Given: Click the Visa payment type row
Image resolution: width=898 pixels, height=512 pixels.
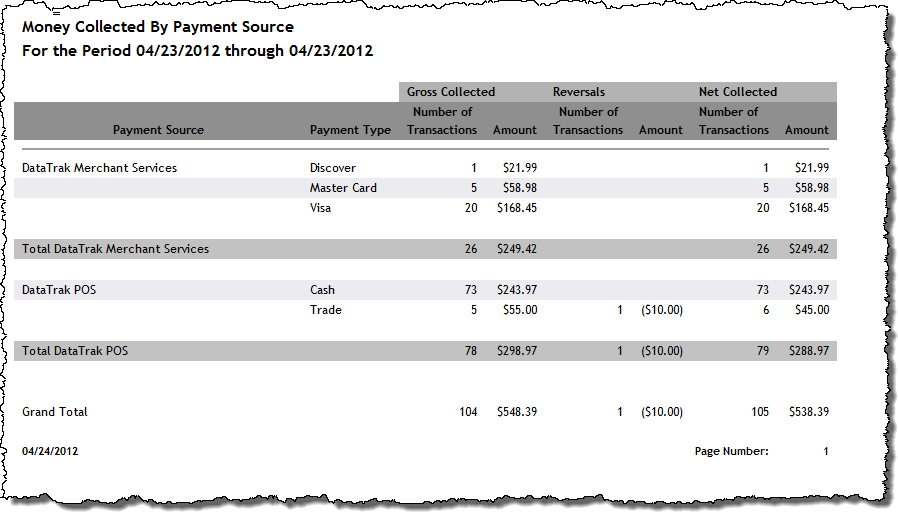Looking at the screenshot, I should (425, 208).
